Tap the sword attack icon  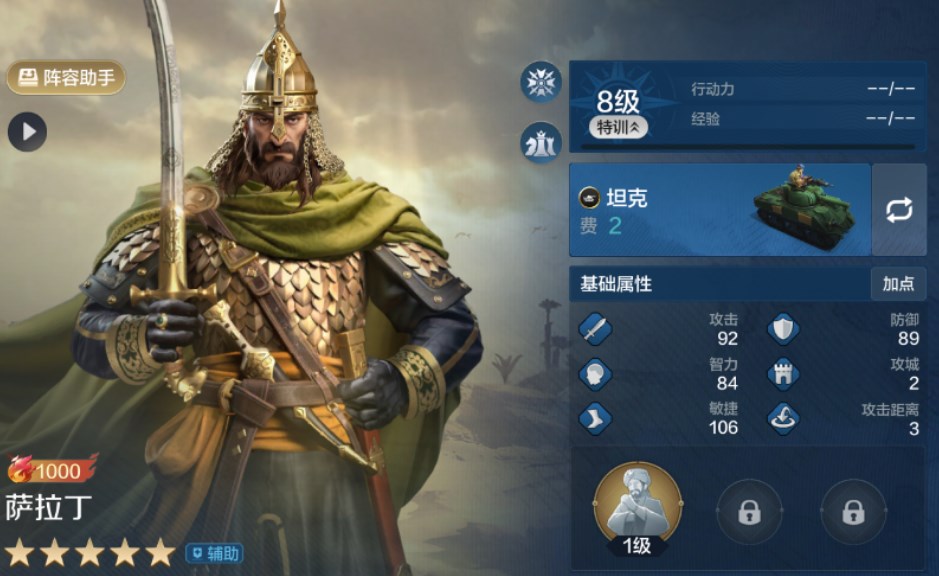point(595,329)
